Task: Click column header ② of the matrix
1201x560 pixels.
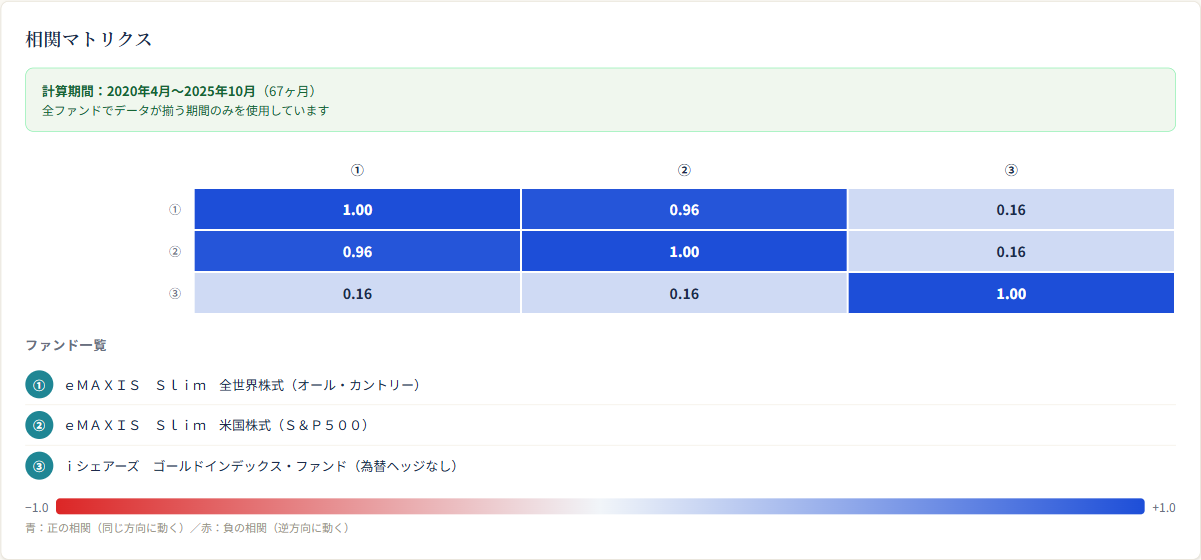Action: [684, 170]
